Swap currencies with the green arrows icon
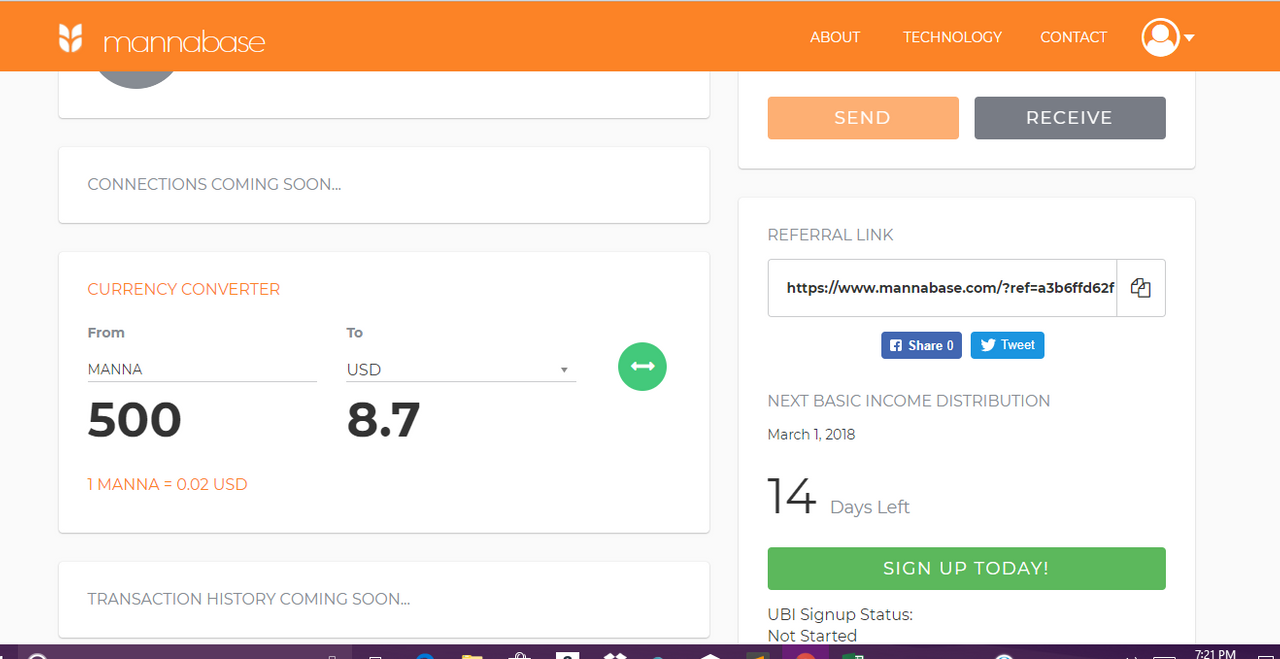 click(x=643, y=366)
